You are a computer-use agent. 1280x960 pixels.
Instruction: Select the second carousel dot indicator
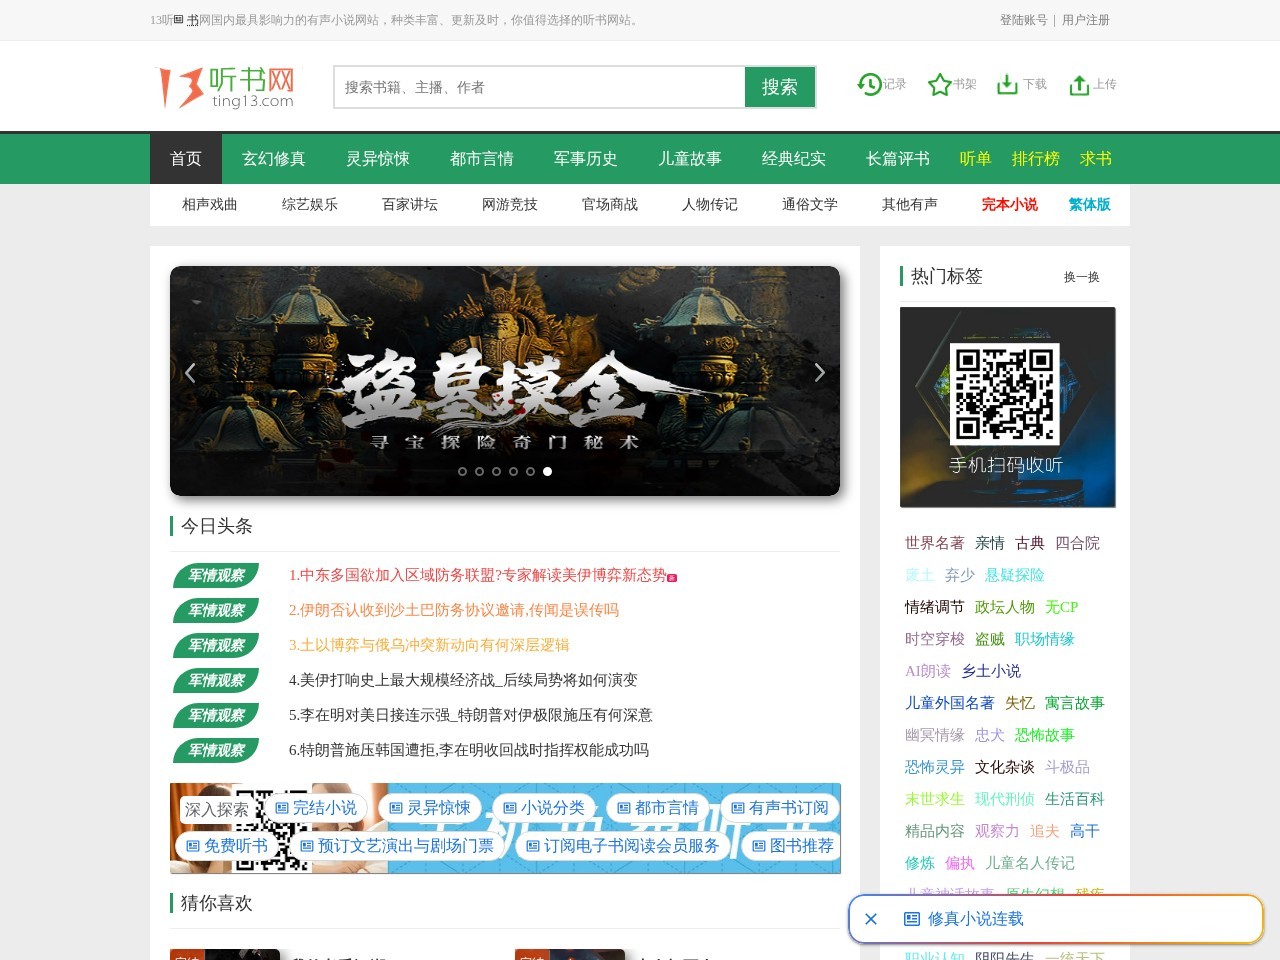pos(479,471)
